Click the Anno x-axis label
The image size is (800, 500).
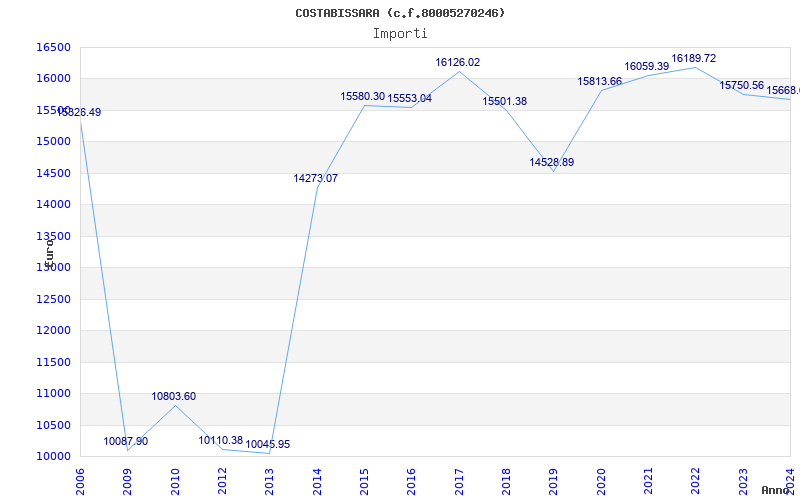coord(775,490)
